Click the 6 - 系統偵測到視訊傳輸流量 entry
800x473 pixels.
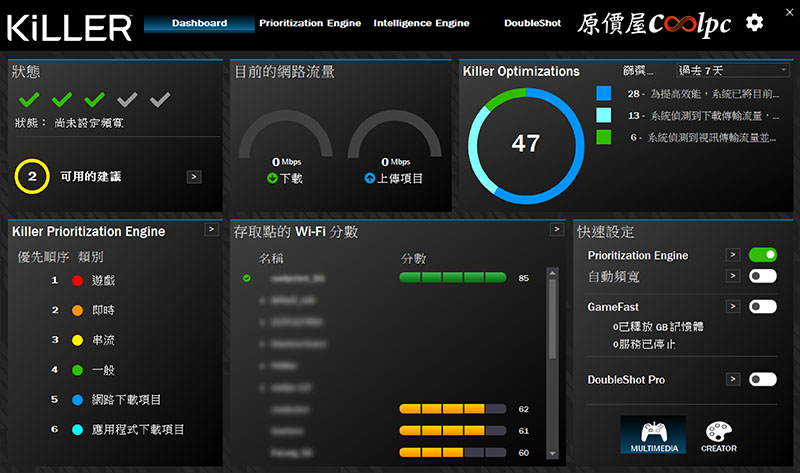pos(703,137)
